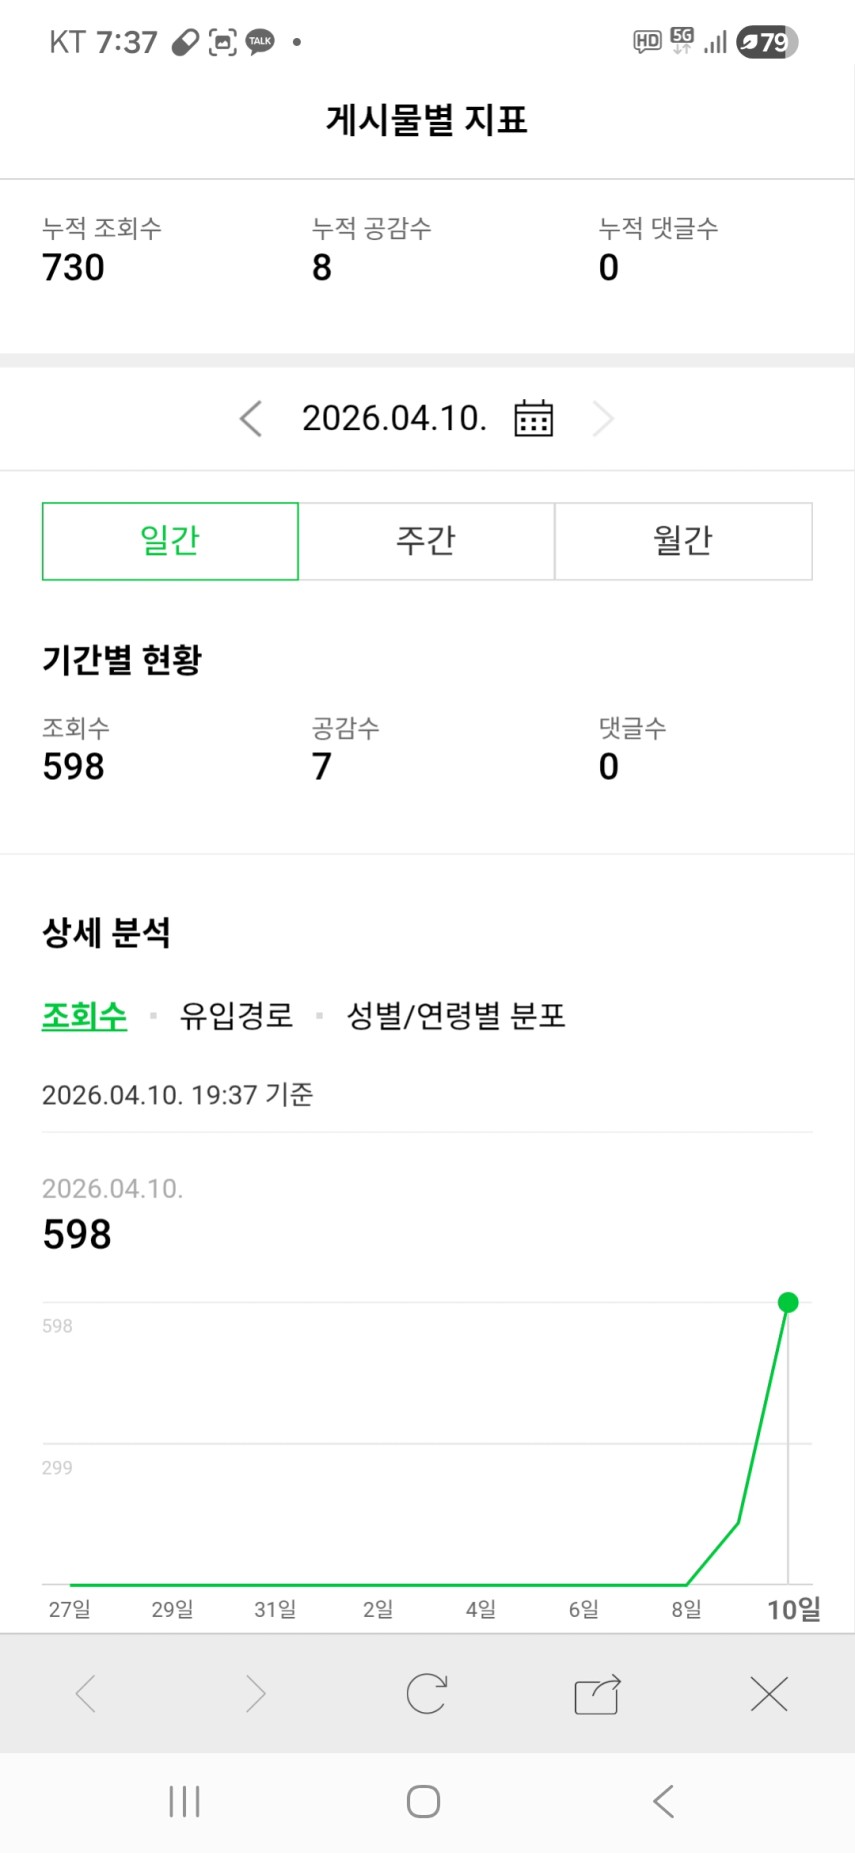This screenshot has width=855, height=1853.
Task: Tap the date text 2026.04.10. in selector
Action: click(394, 418)
